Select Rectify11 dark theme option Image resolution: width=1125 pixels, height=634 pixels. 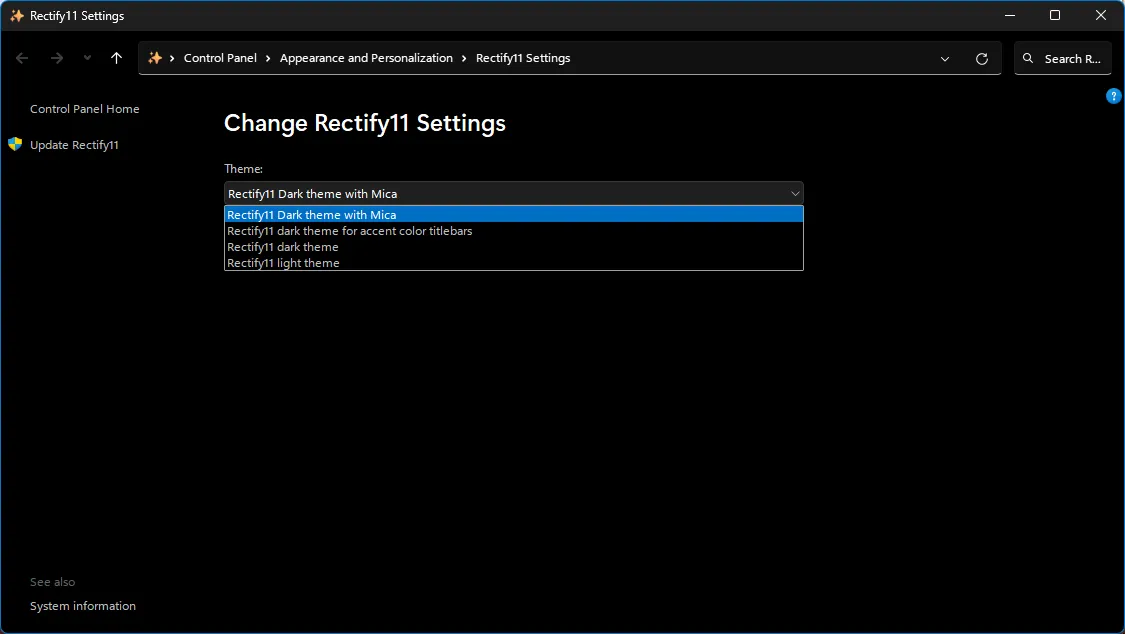[x=282, y=246]
